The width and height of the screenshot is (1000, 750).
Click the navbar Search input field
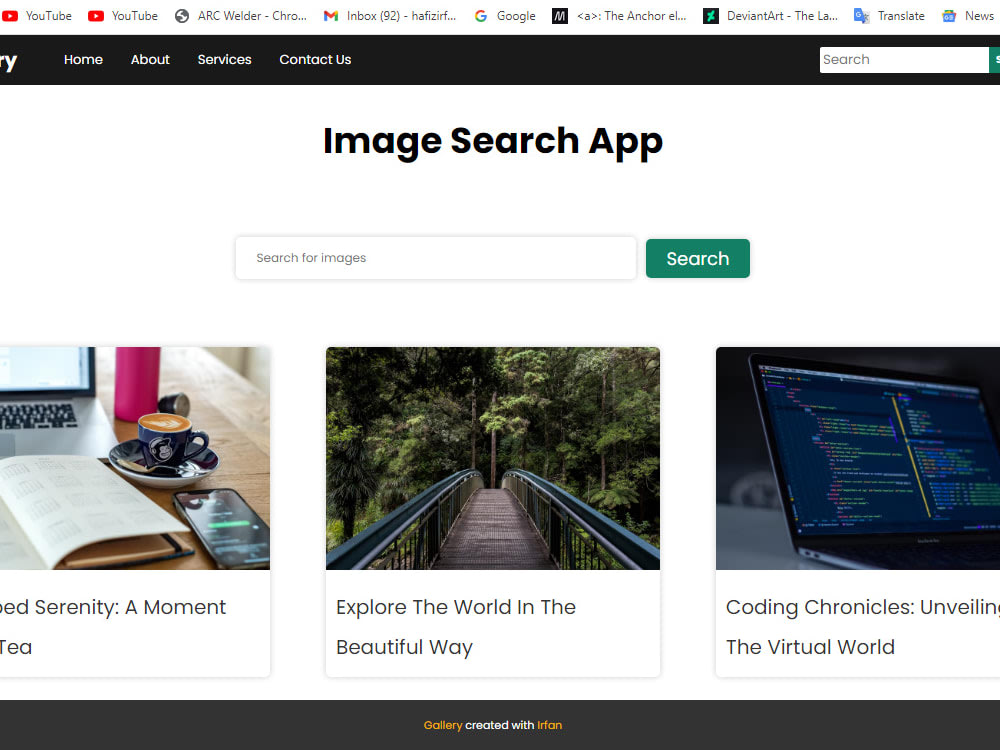[x=904, y=59]
